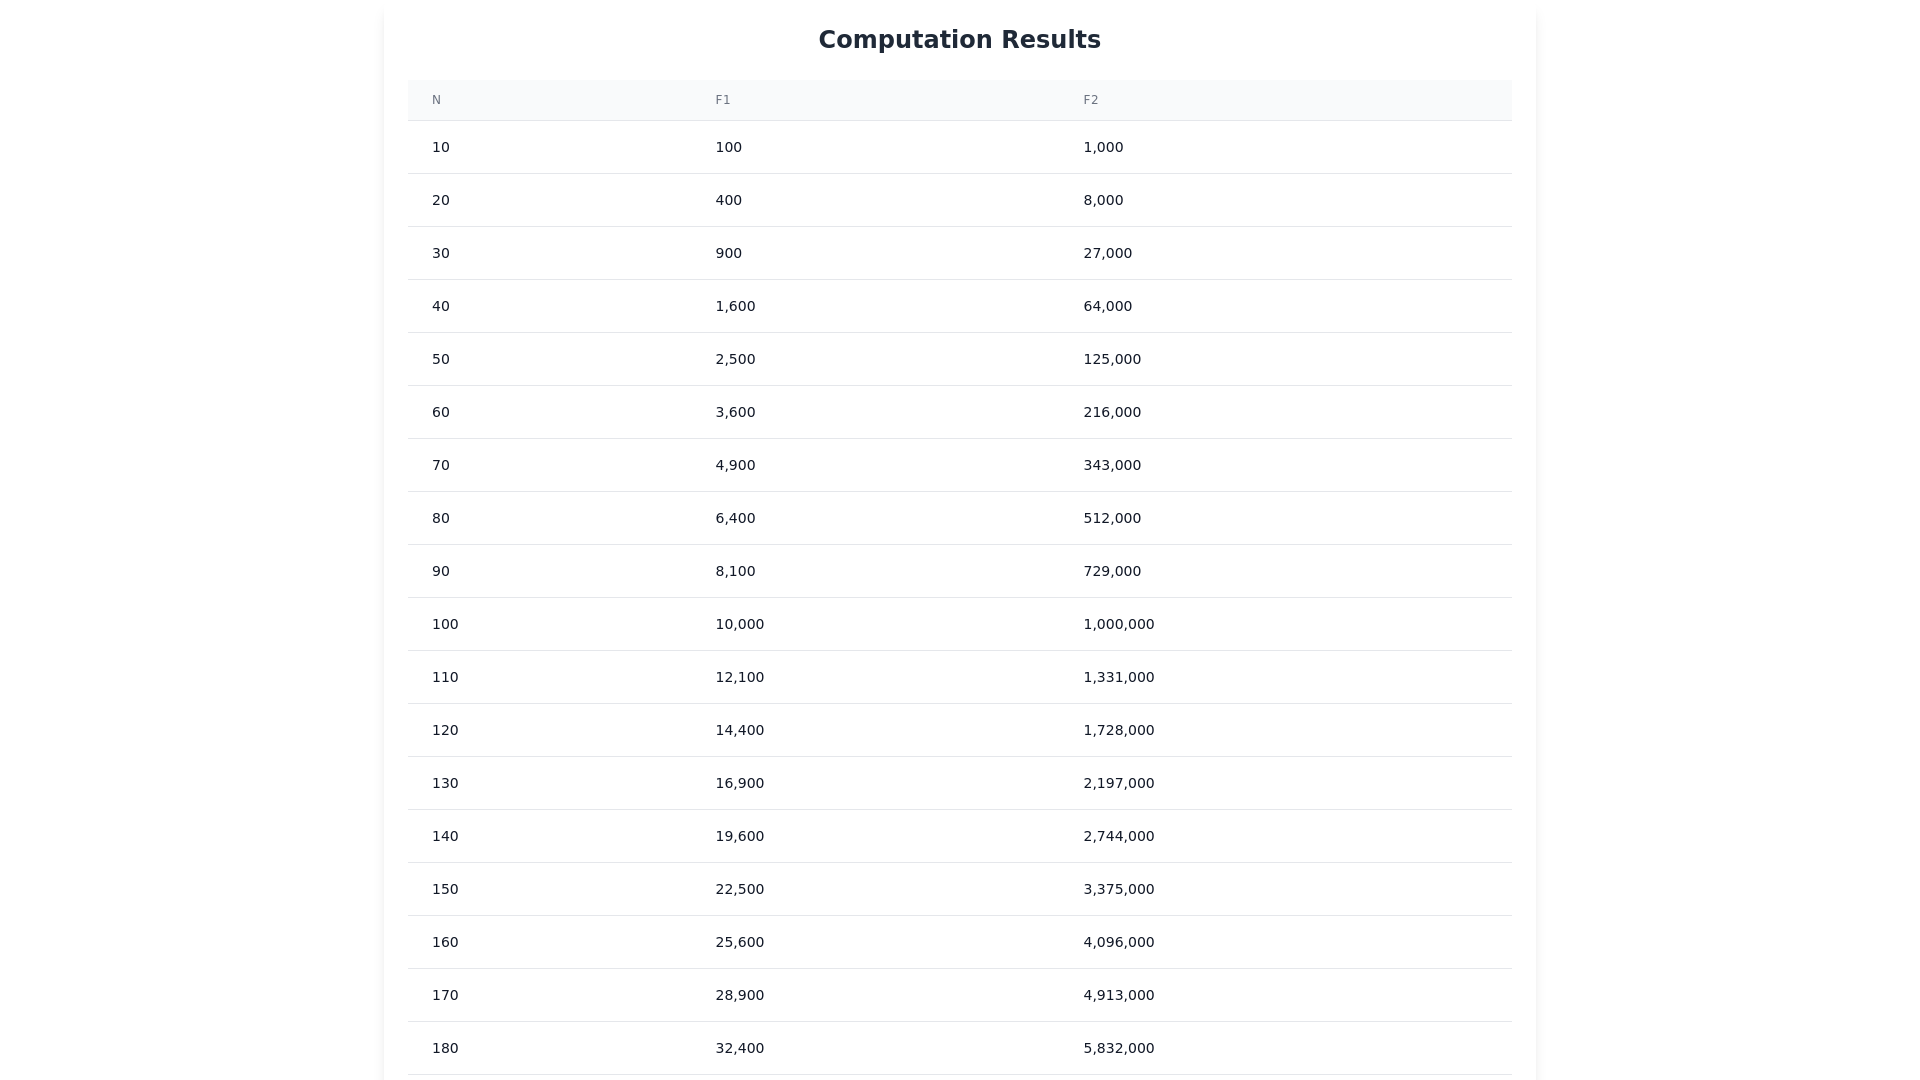The image size is (1920, 1080).
Task: Select the F1 value 1,600
Action: click(735, 306)
